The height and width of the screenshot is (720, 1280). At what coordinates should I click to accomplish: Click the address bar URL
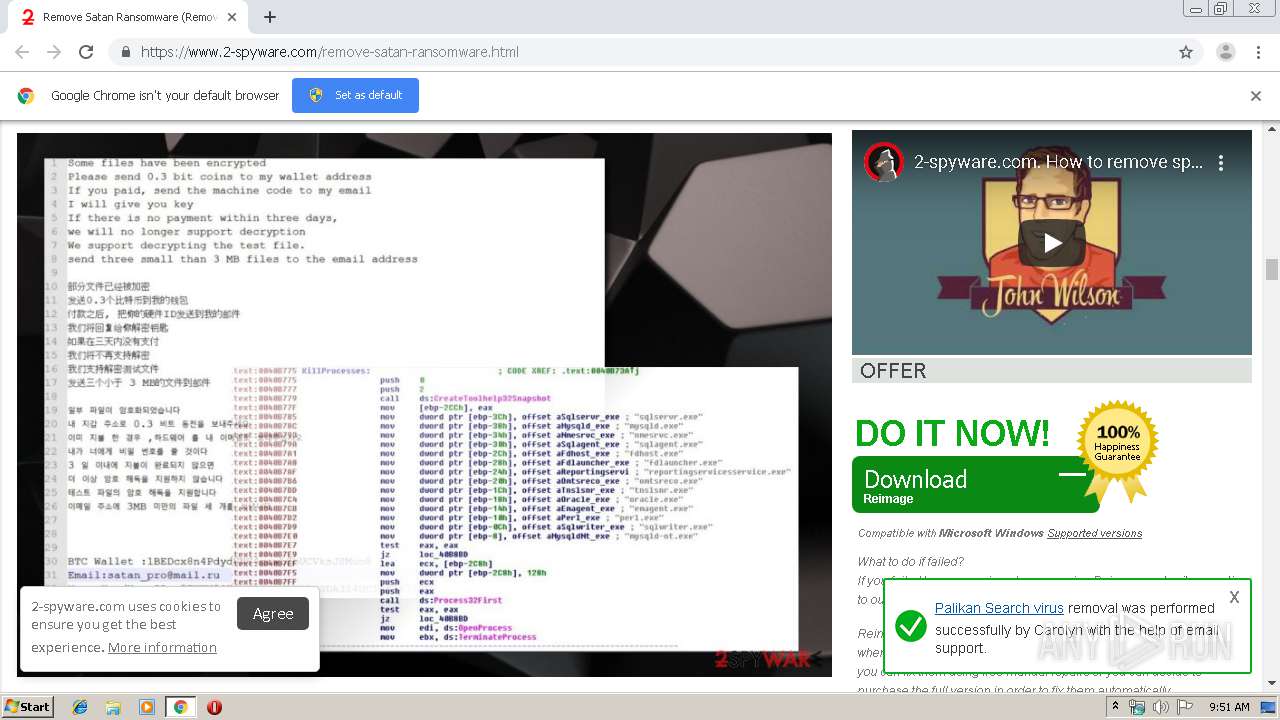(x=330, y=52)
